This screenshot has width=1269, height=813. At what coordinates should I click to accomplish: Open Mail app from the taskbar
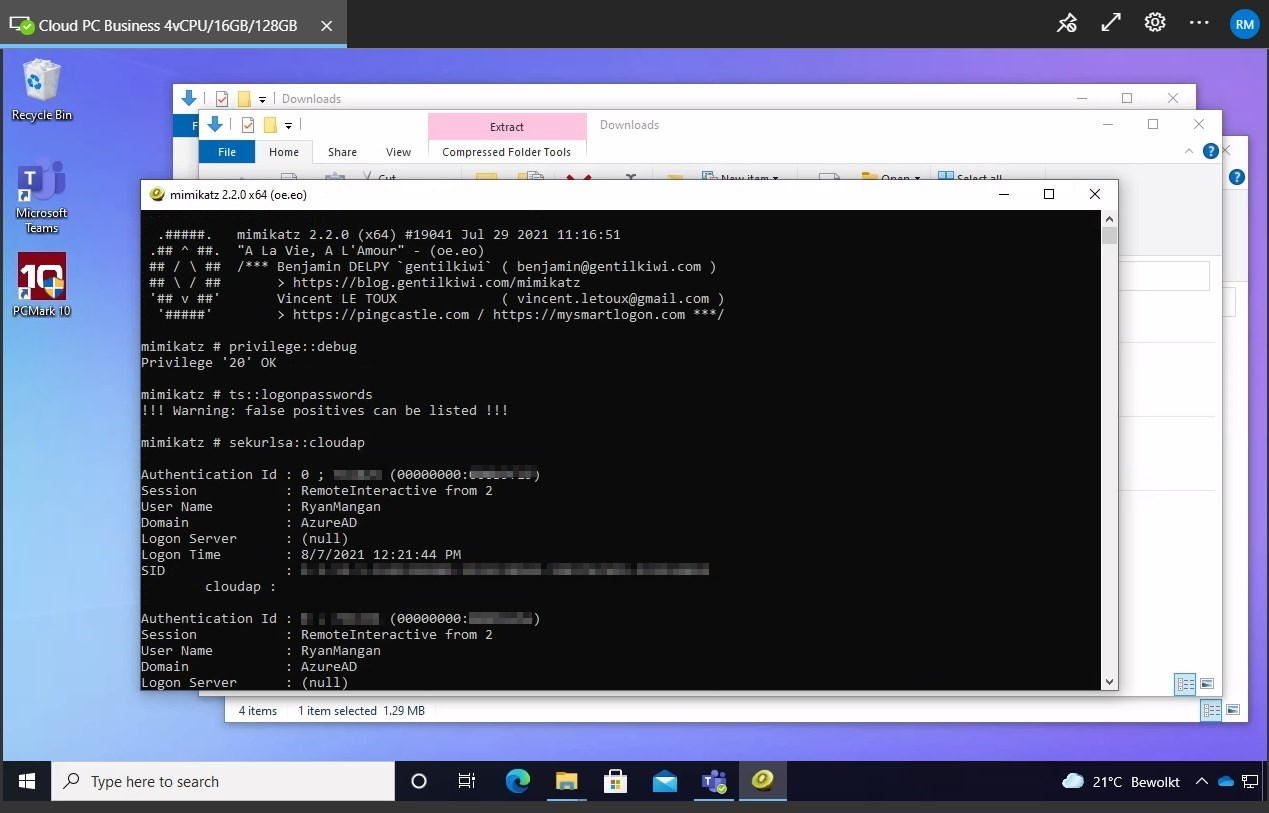pos(665,782)
